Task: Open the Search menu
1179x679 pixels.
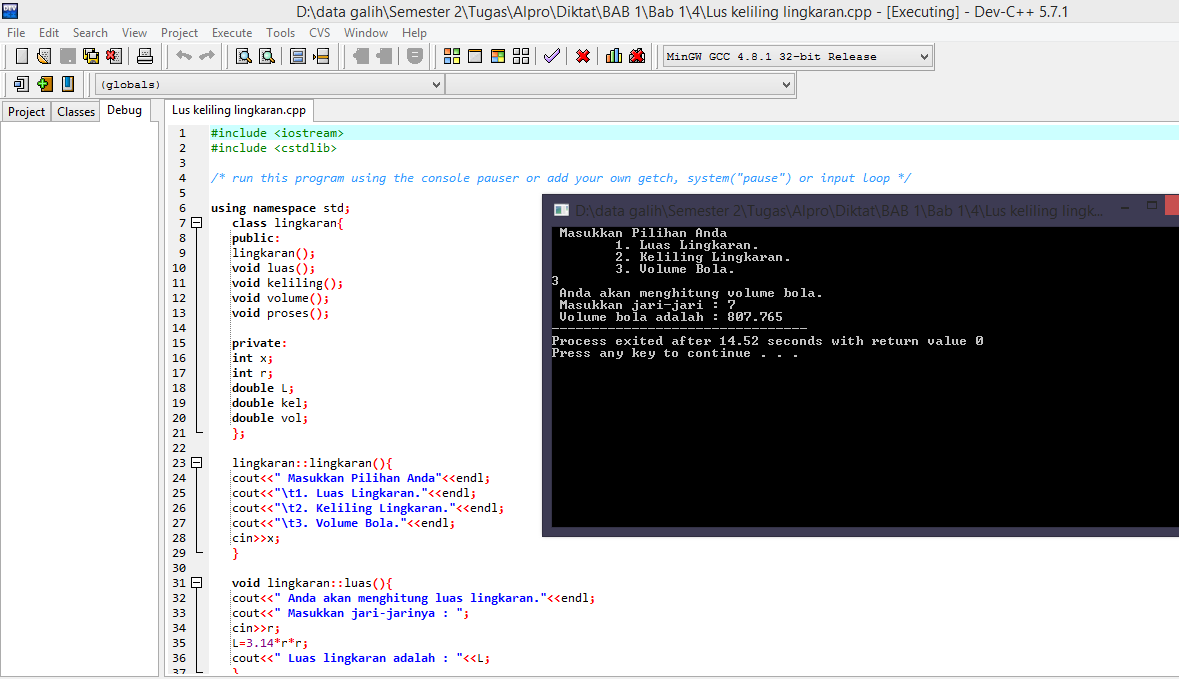Action: [x=90, y=33]
